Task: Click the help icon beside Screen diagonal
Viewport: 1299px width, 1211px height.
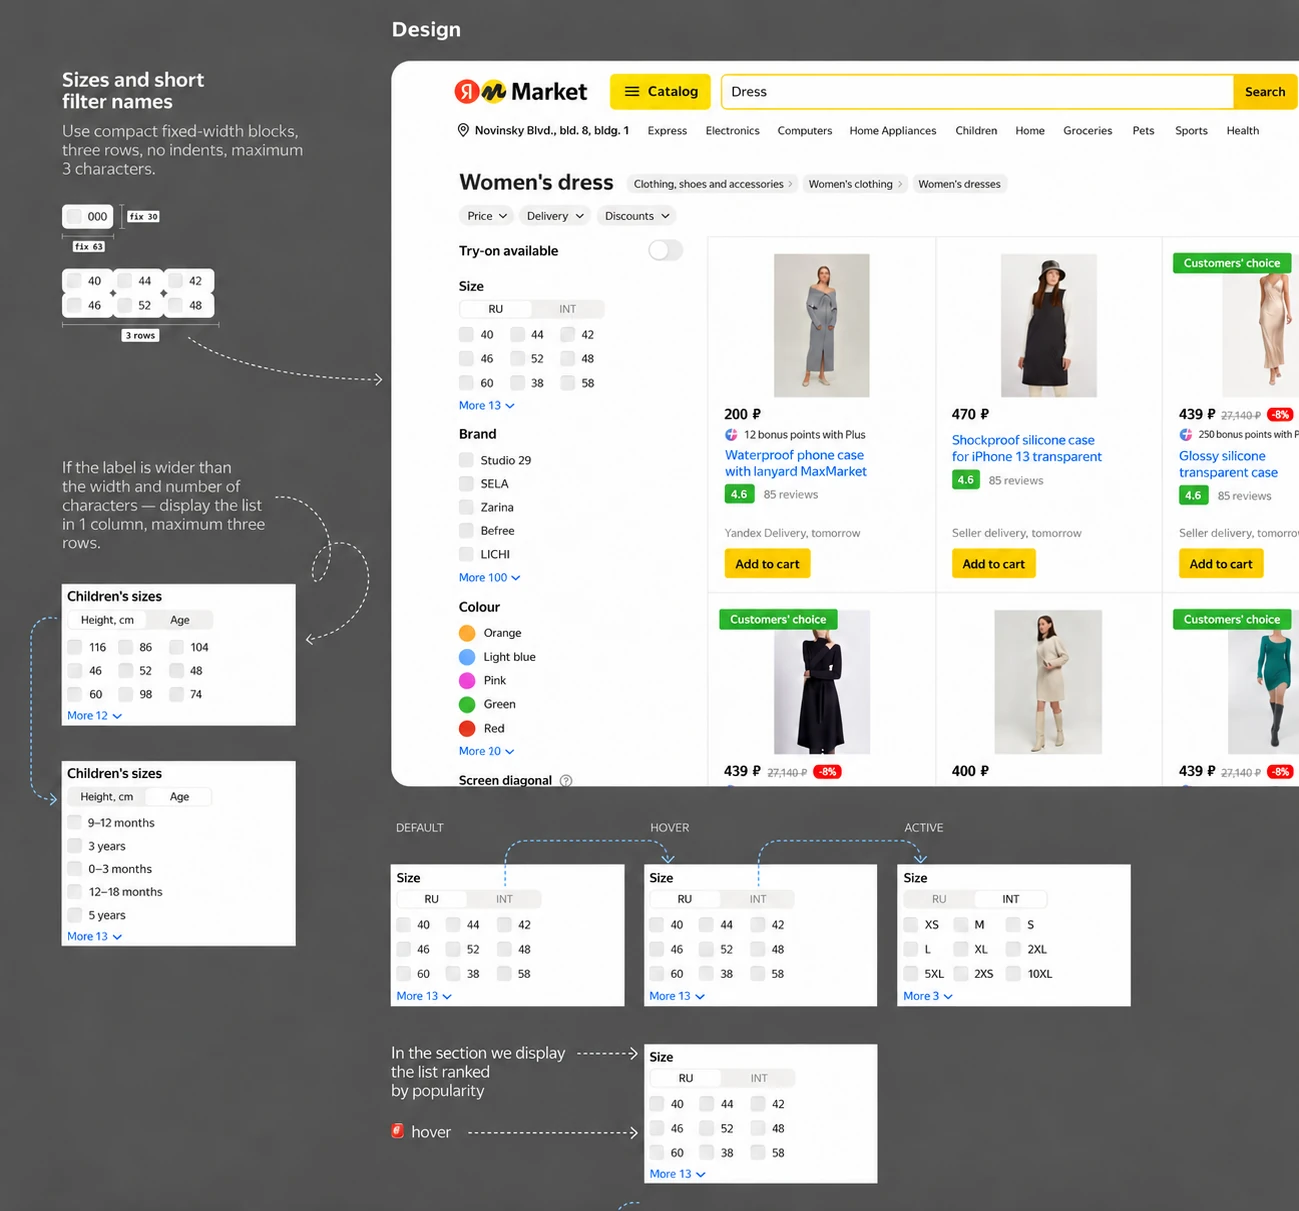Action: pyautogui.click(x=566, y=780)
